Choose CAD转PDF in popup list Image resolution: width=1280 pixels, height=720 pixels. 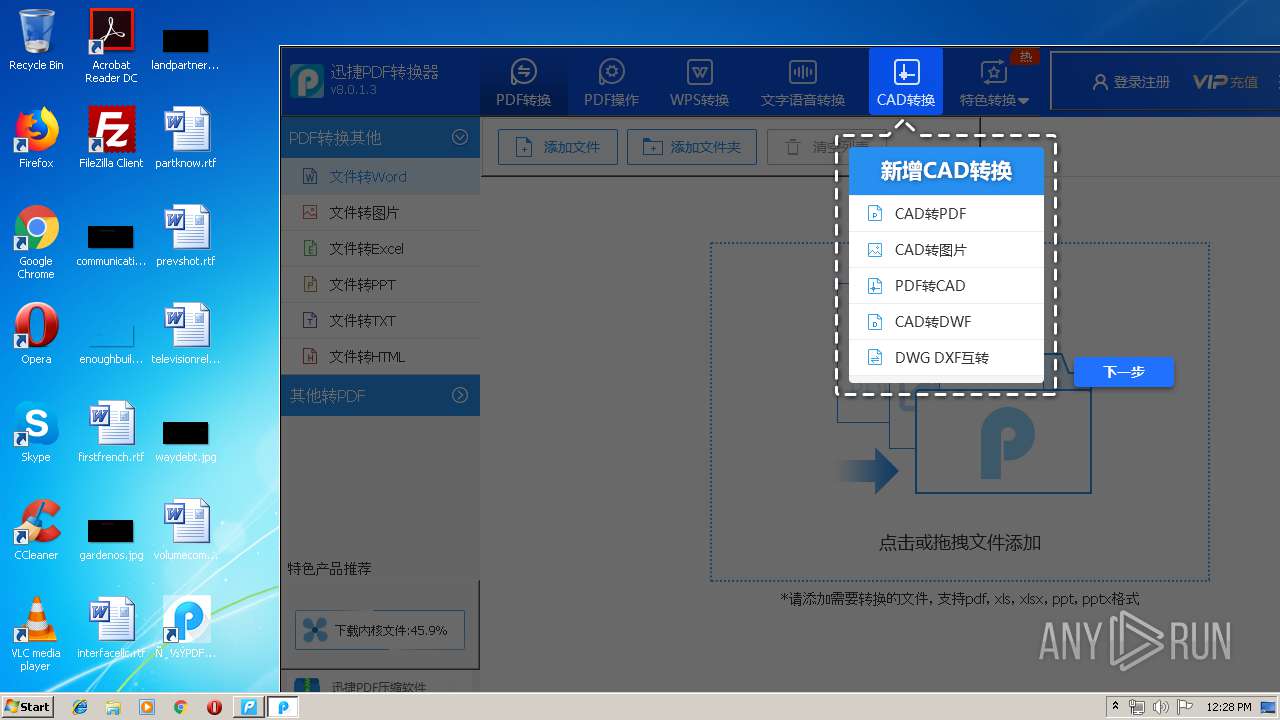click(x=946, y=213)
